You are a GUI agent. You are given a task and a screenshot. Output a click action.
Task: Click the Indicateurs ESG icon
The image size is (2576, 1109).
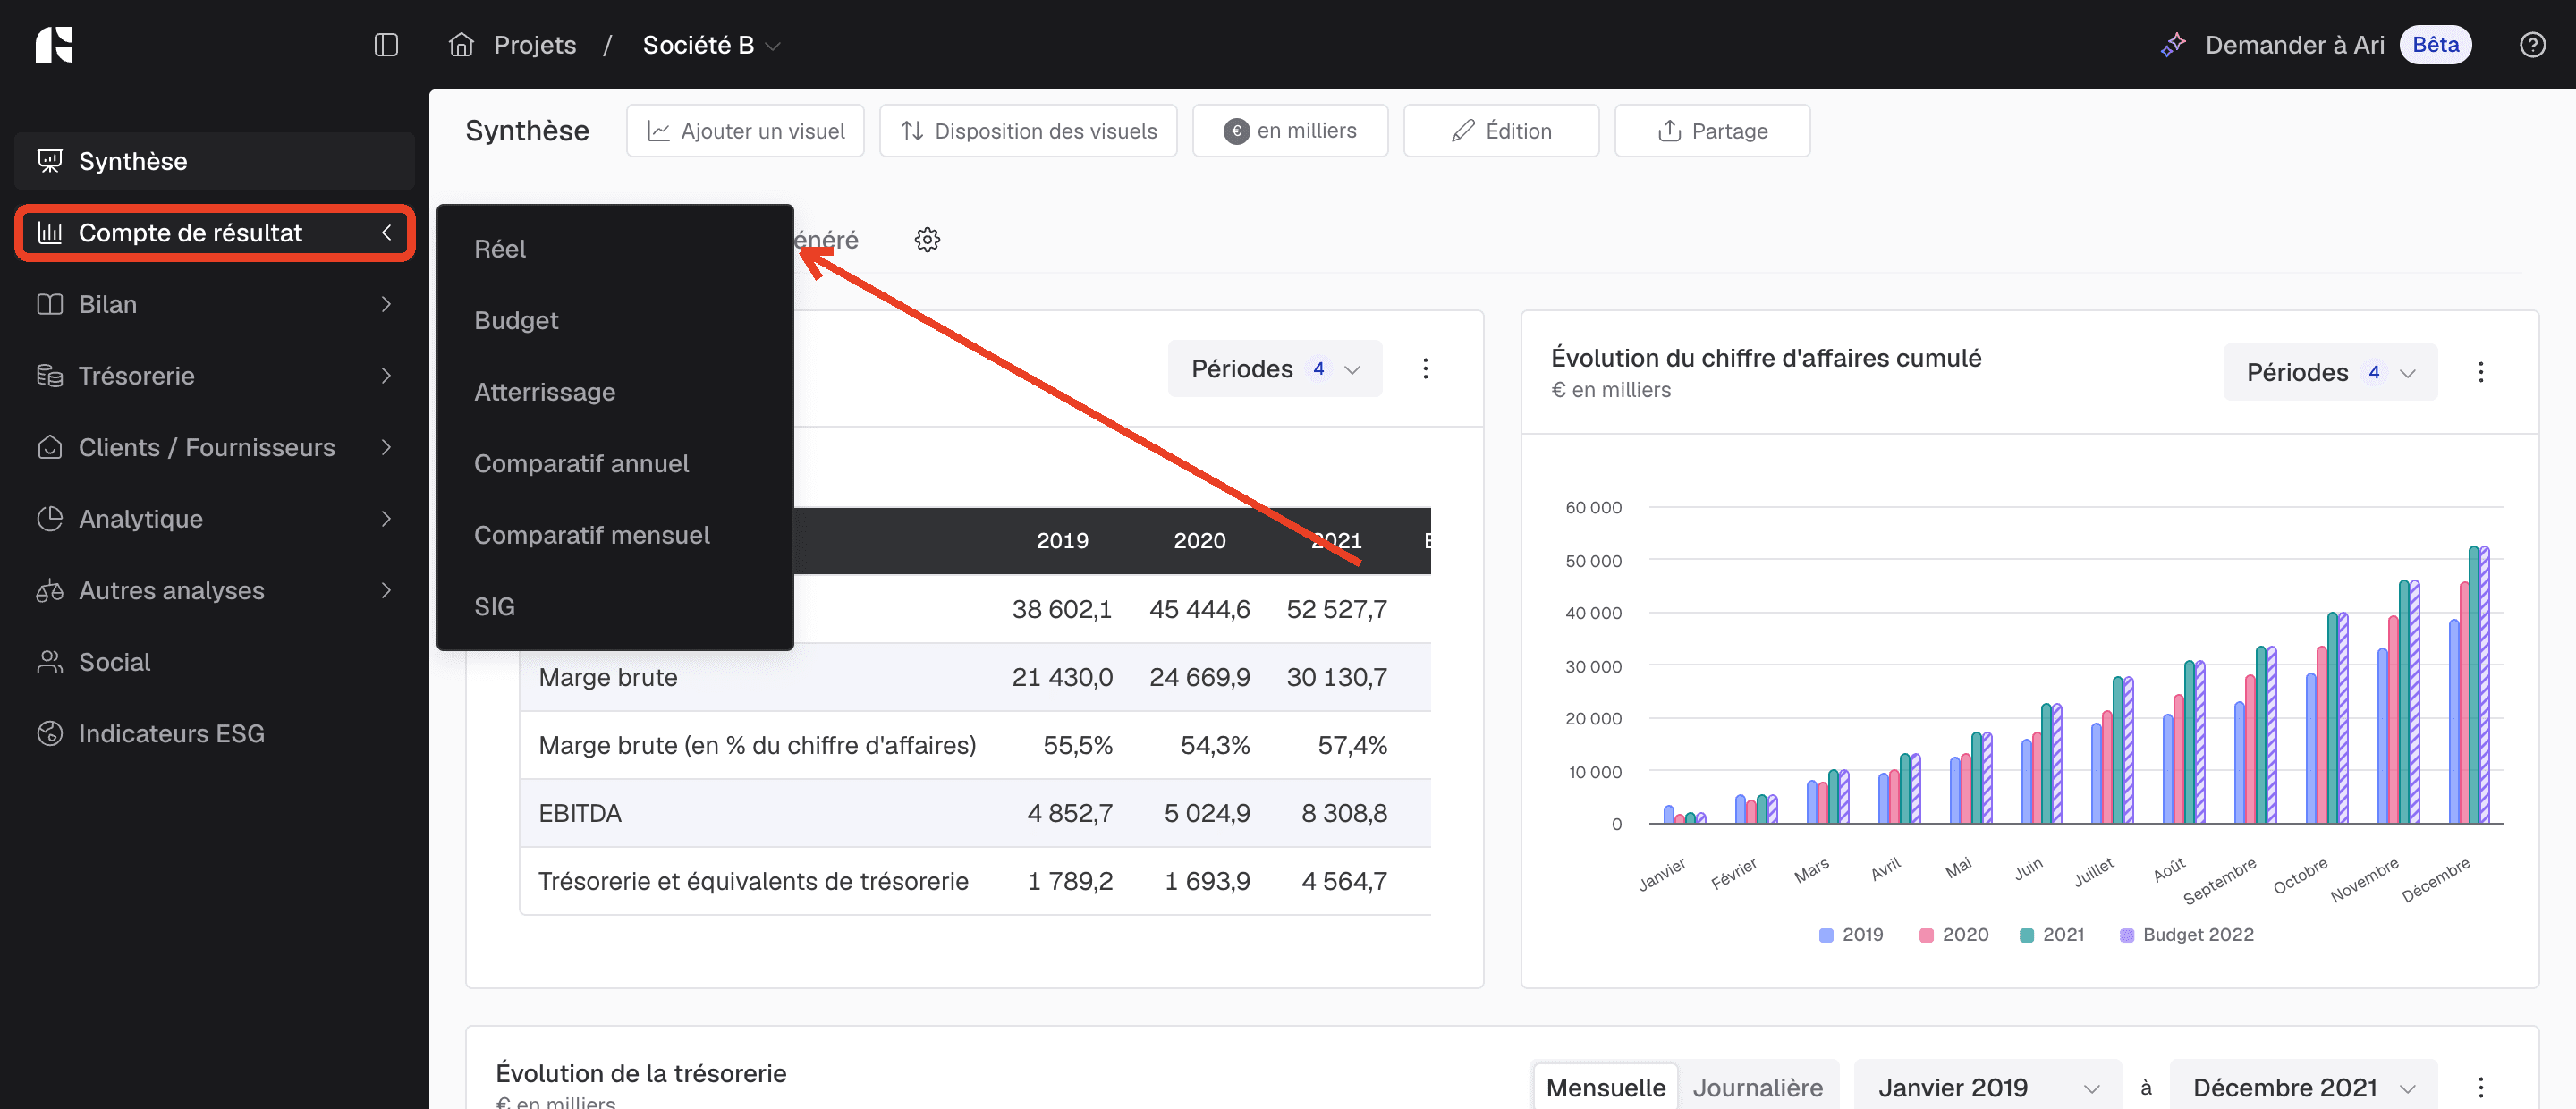[x=50, y=734]
